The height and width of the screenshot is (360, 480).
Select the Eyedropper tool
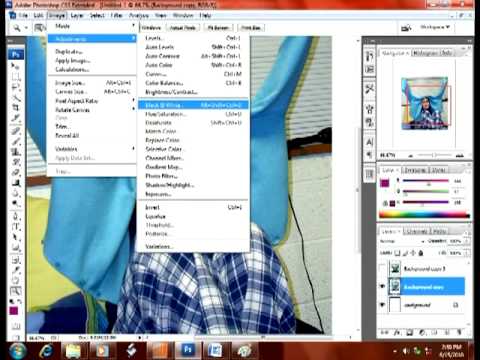(x=15, y=270)
